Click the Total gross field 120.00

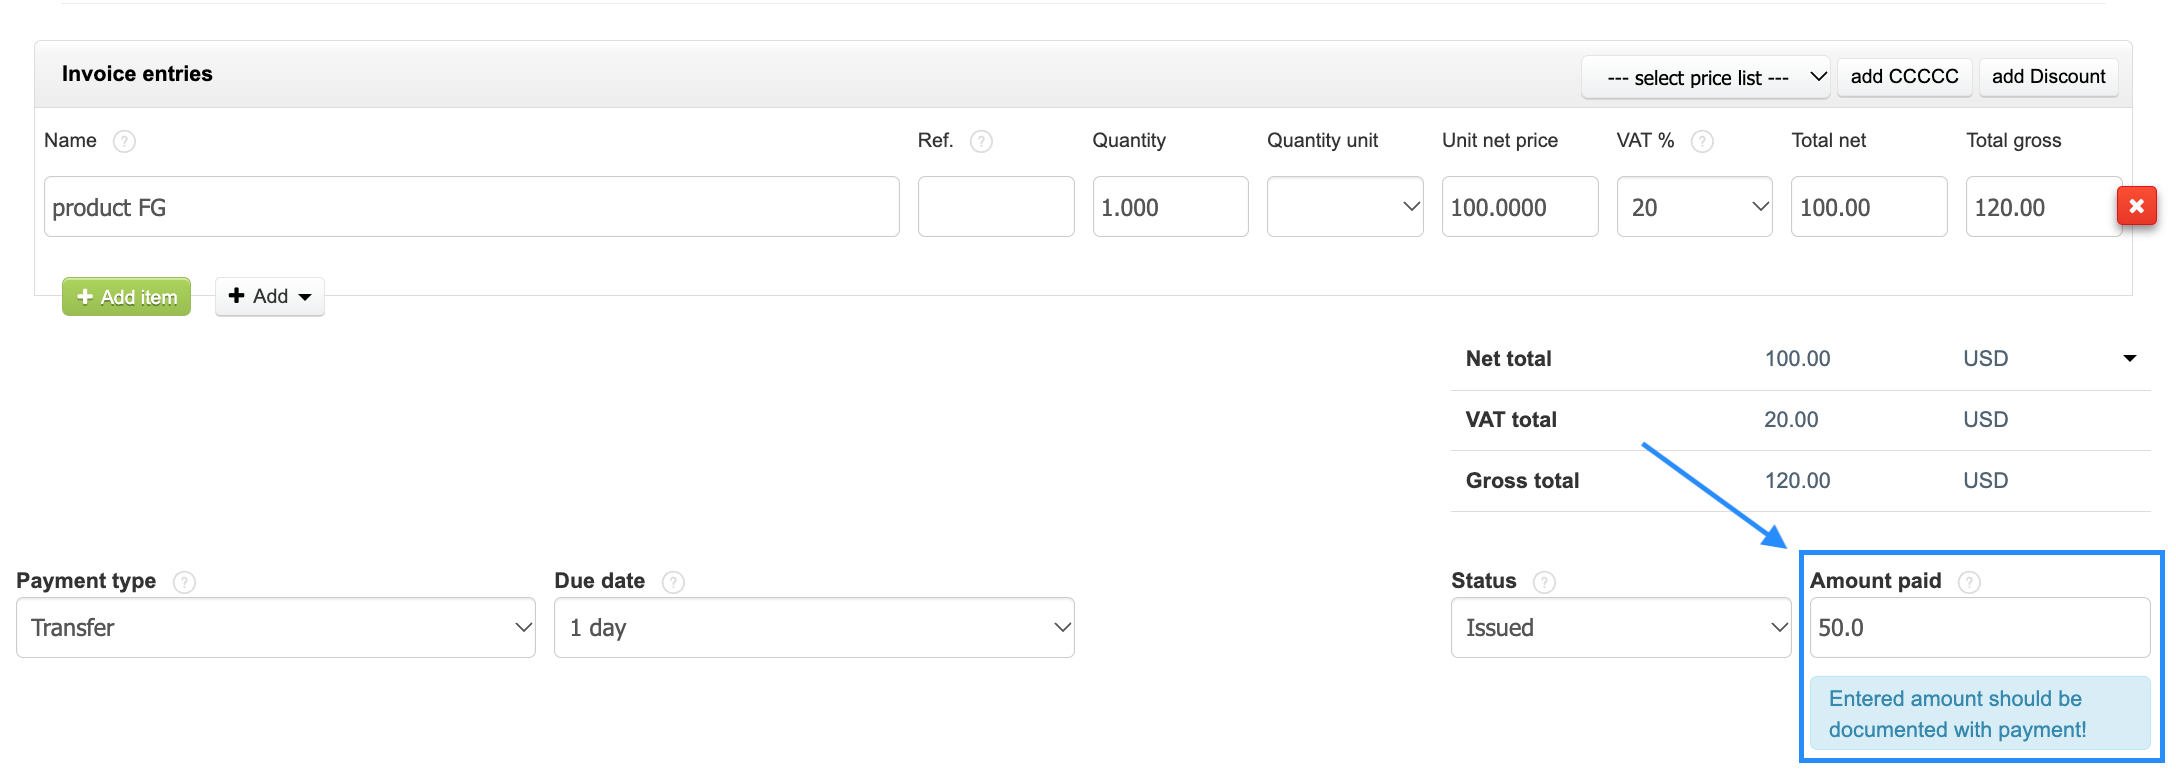[2042, 207]
